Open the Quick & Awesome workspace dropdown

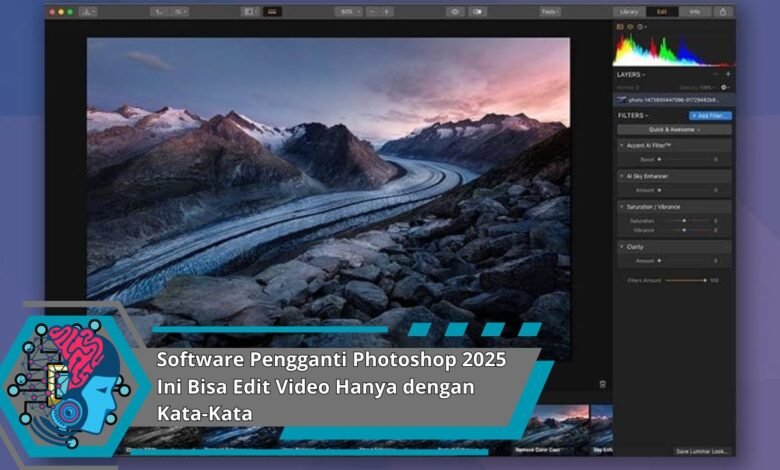point(673,129)
